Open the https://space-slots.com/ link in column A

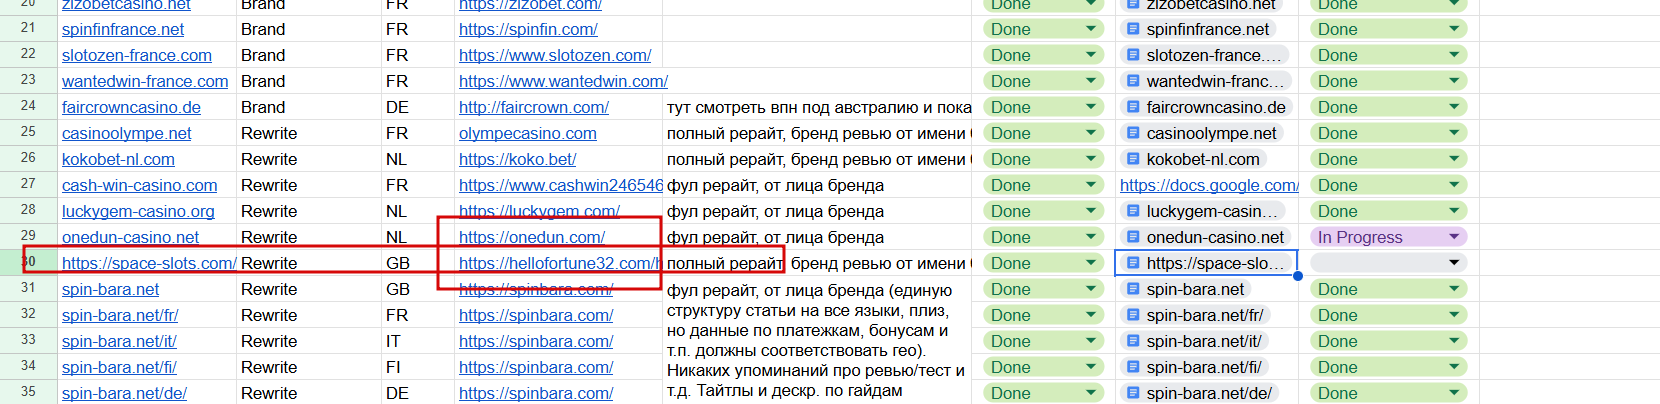149,263
